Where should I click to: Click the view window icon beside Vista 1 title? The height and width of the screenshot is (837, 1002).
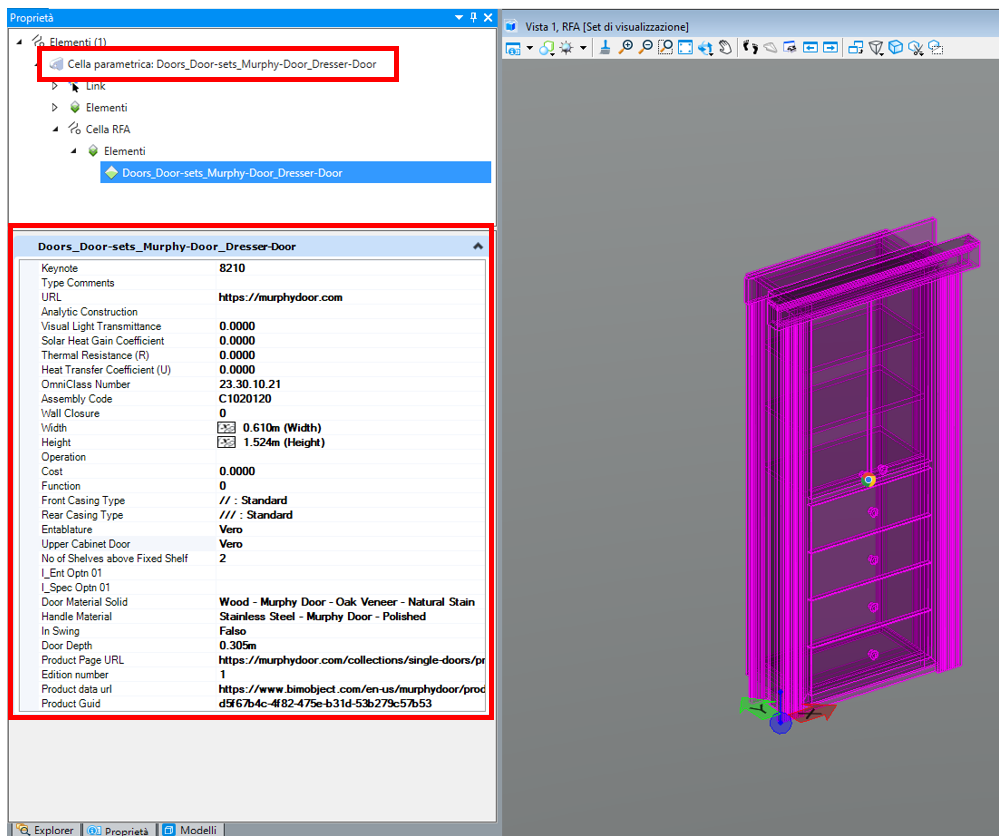pyautogui.click(x=511, y=26)
